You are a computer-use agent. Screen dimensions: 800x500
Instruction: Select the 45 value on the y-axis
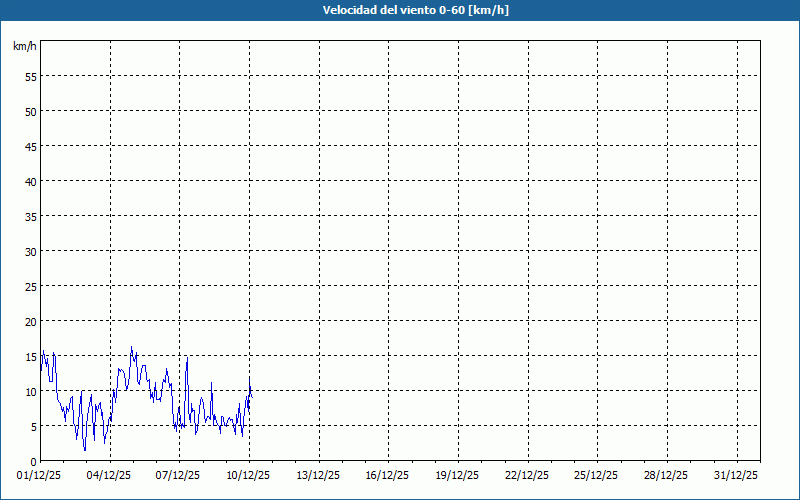(x=31, y=146)
